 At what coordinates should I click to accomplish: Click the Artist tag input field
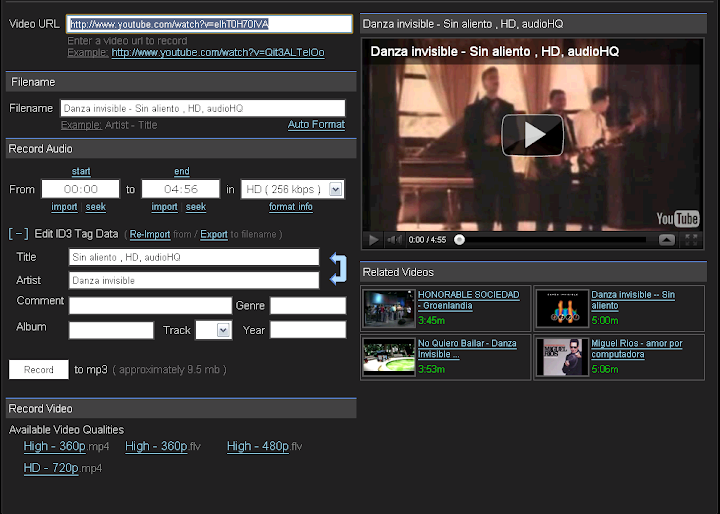pos(194,280)
